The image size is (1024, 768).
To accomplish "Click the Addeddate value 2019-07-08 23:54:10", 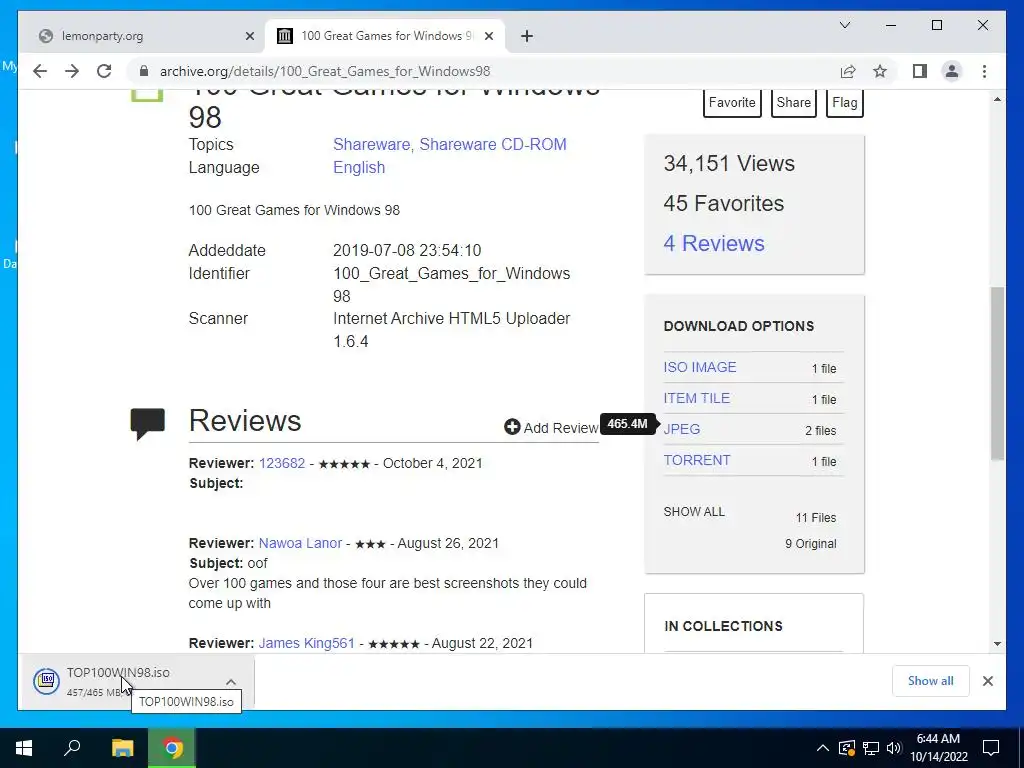I will point(407,251).
